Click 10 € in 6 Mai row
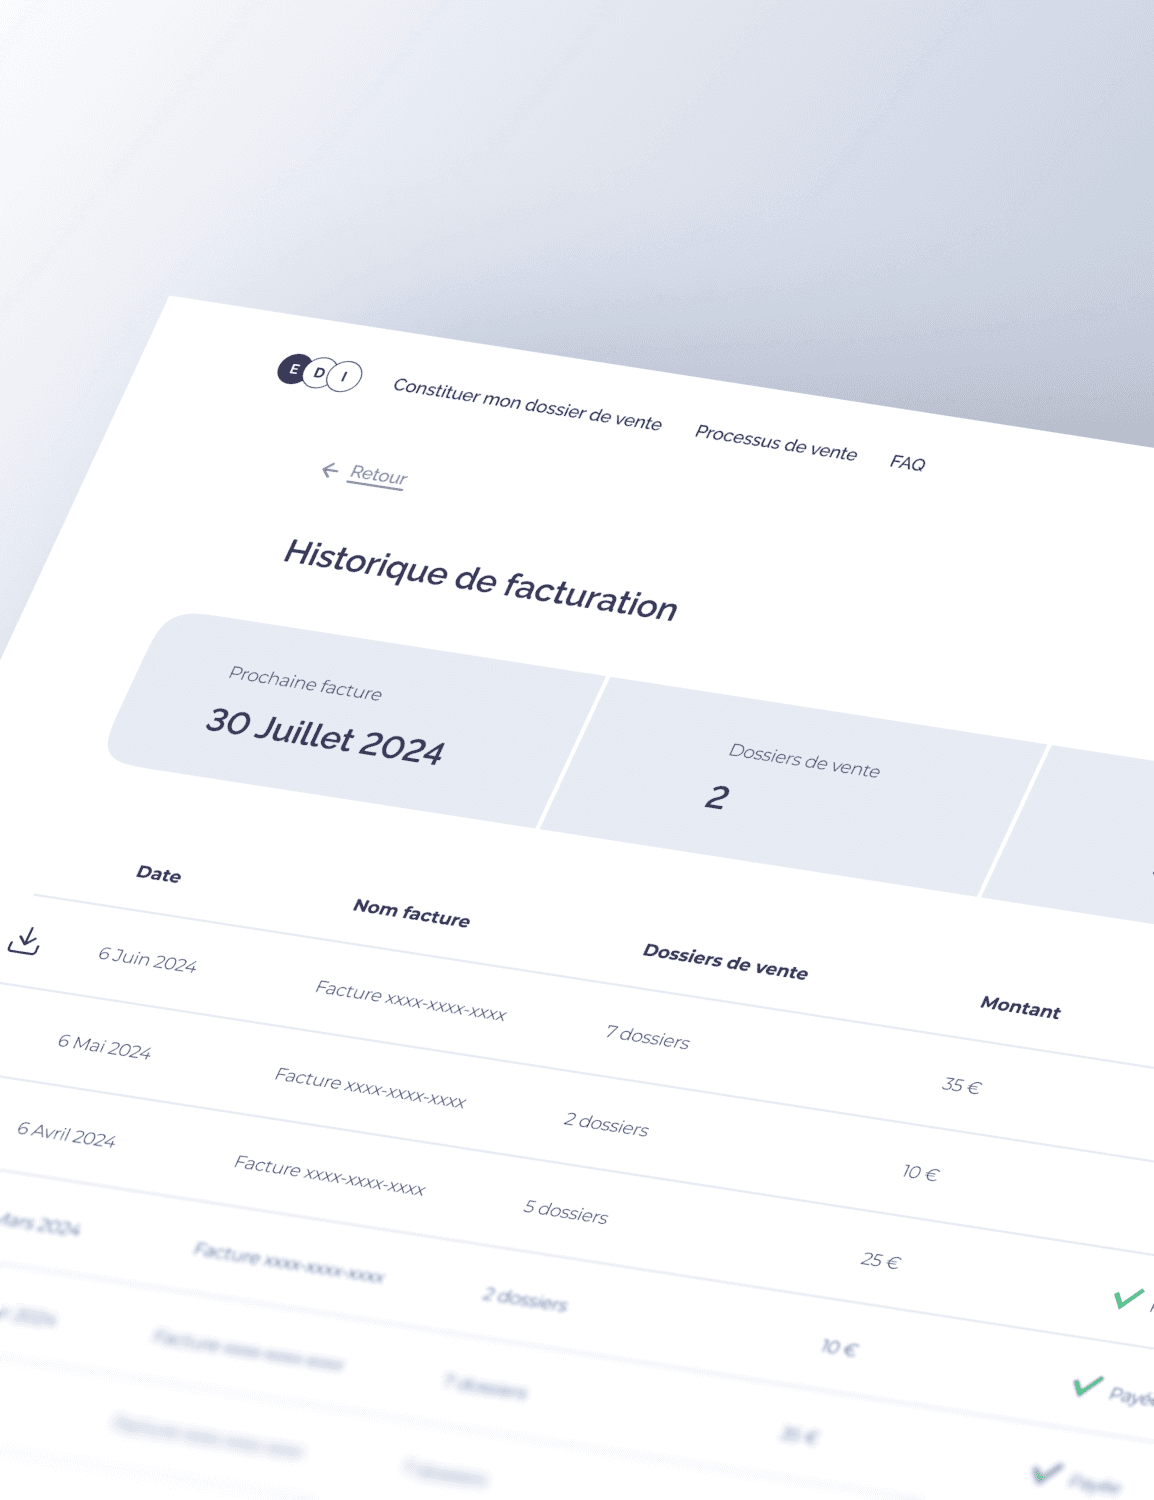The height and width of the screenshot is (1500, 1154). pyautogui.click(x=920, y=1172)
